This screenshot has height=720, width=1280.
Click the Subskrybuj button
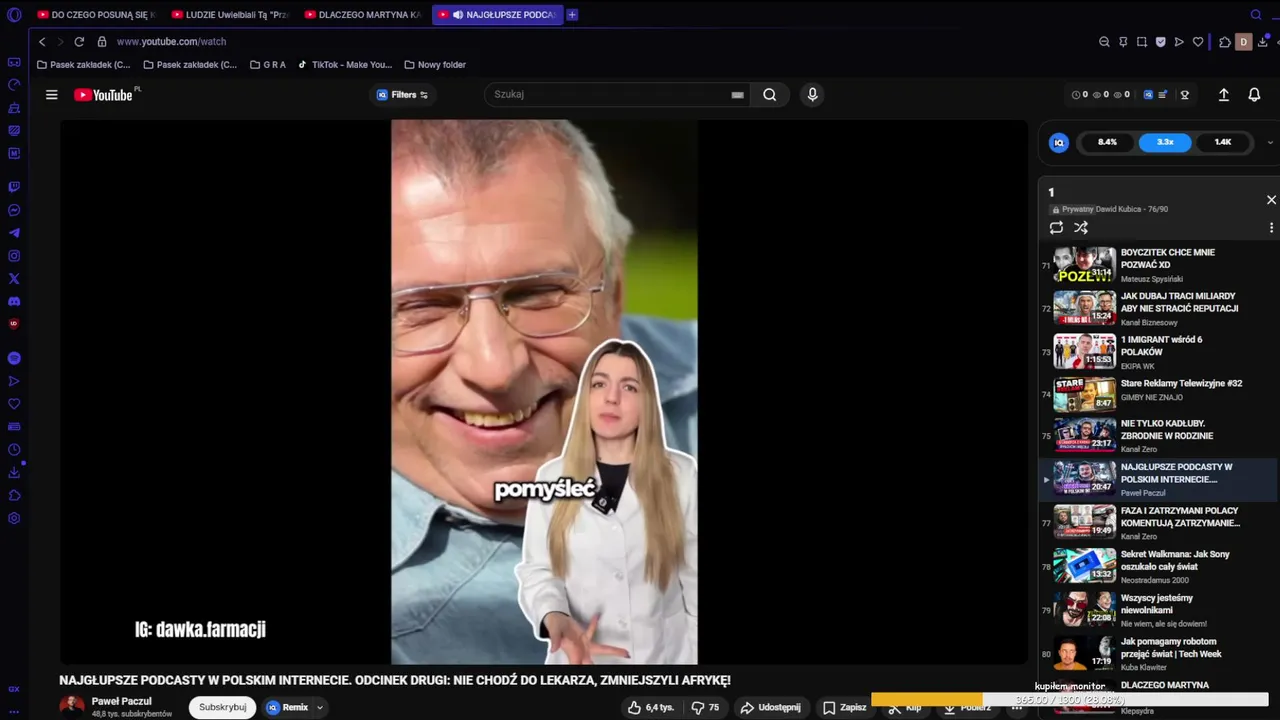(x=222, y=707)
